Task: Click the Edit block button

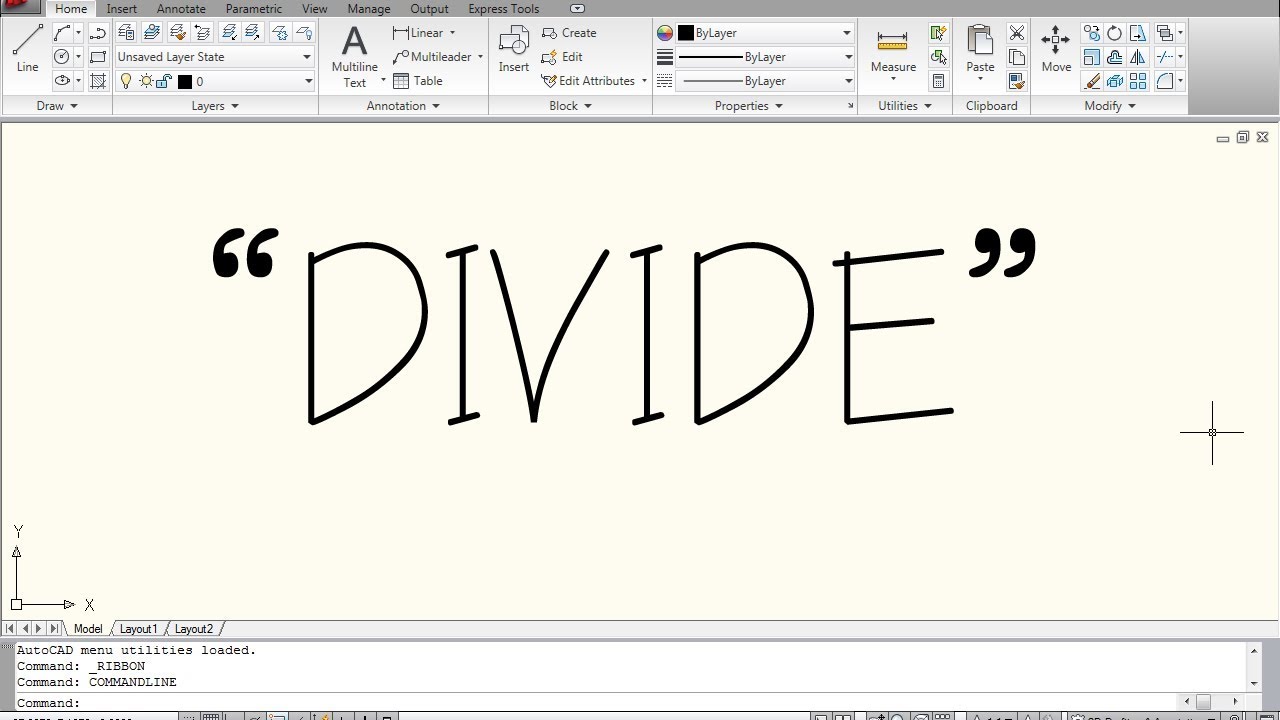Action: coord(562,57)
